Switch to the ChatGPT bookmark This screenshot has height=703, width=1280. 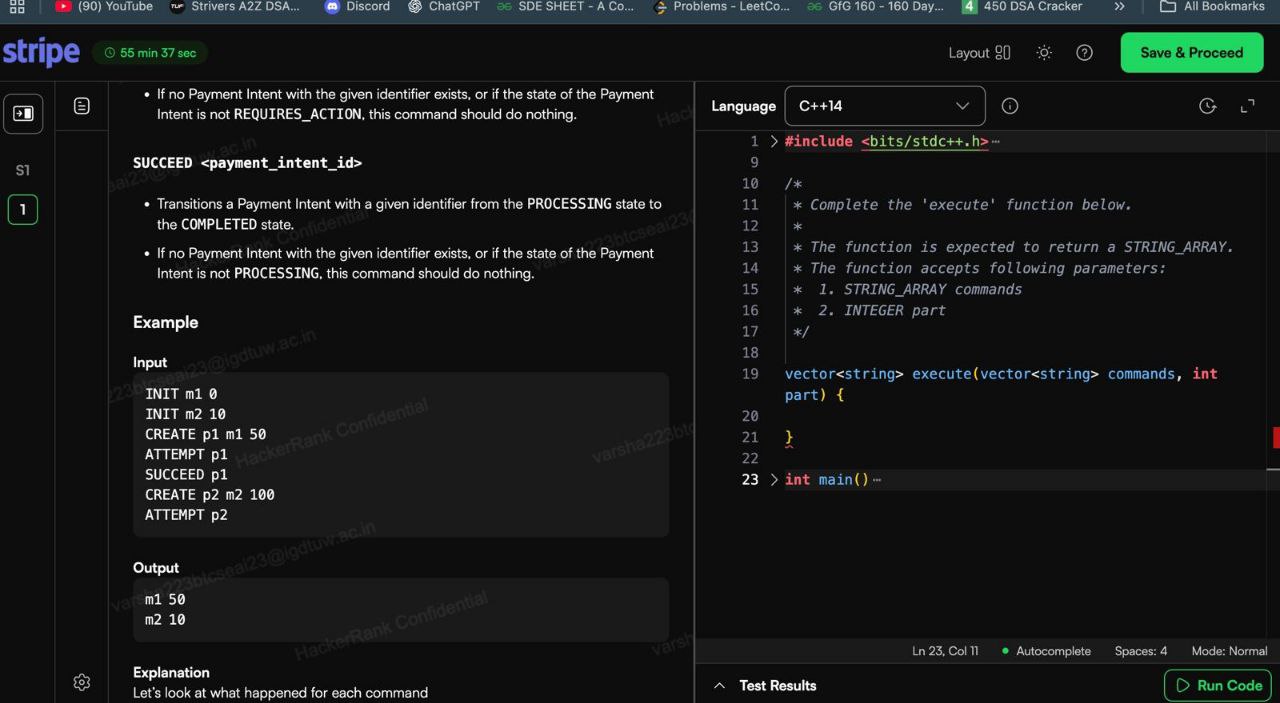click(x=444, y=6)
